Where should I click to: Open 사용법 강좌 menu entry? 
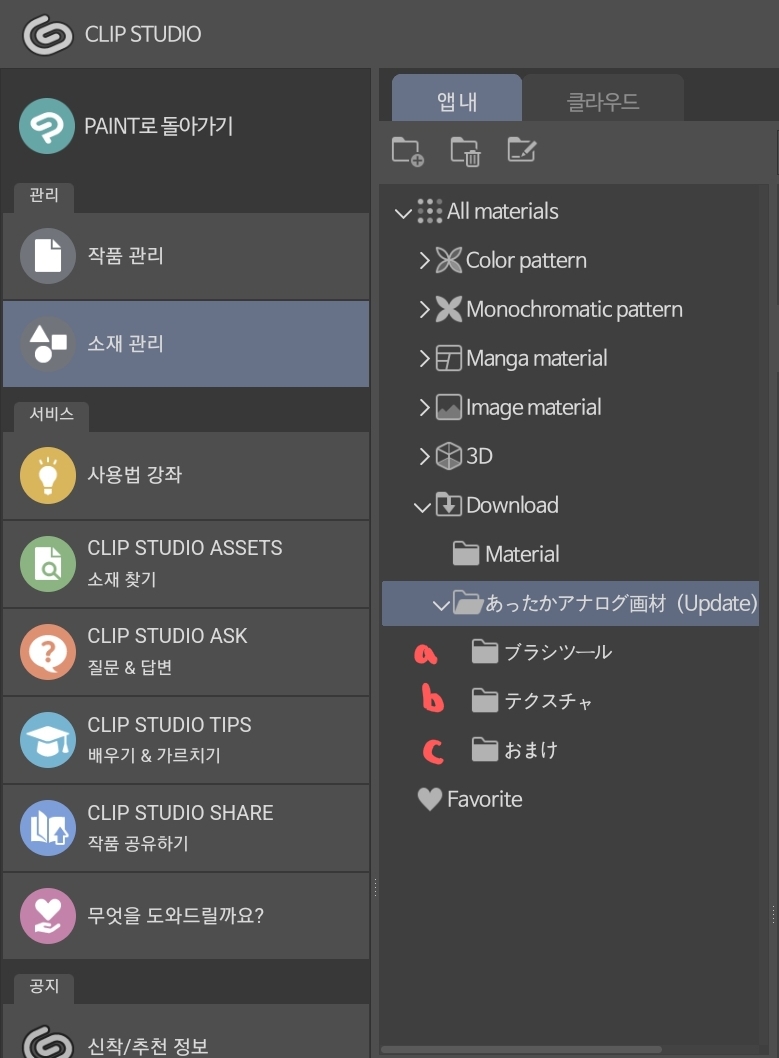pos(186,476)
